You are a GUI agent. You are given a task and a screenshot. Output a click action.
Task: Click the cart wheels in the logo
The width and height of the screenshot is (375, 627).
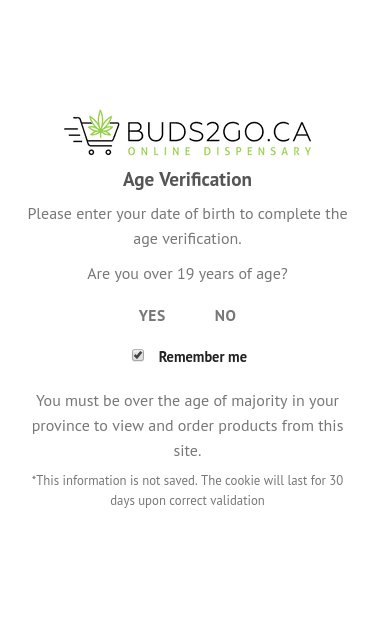coord(100,152)
